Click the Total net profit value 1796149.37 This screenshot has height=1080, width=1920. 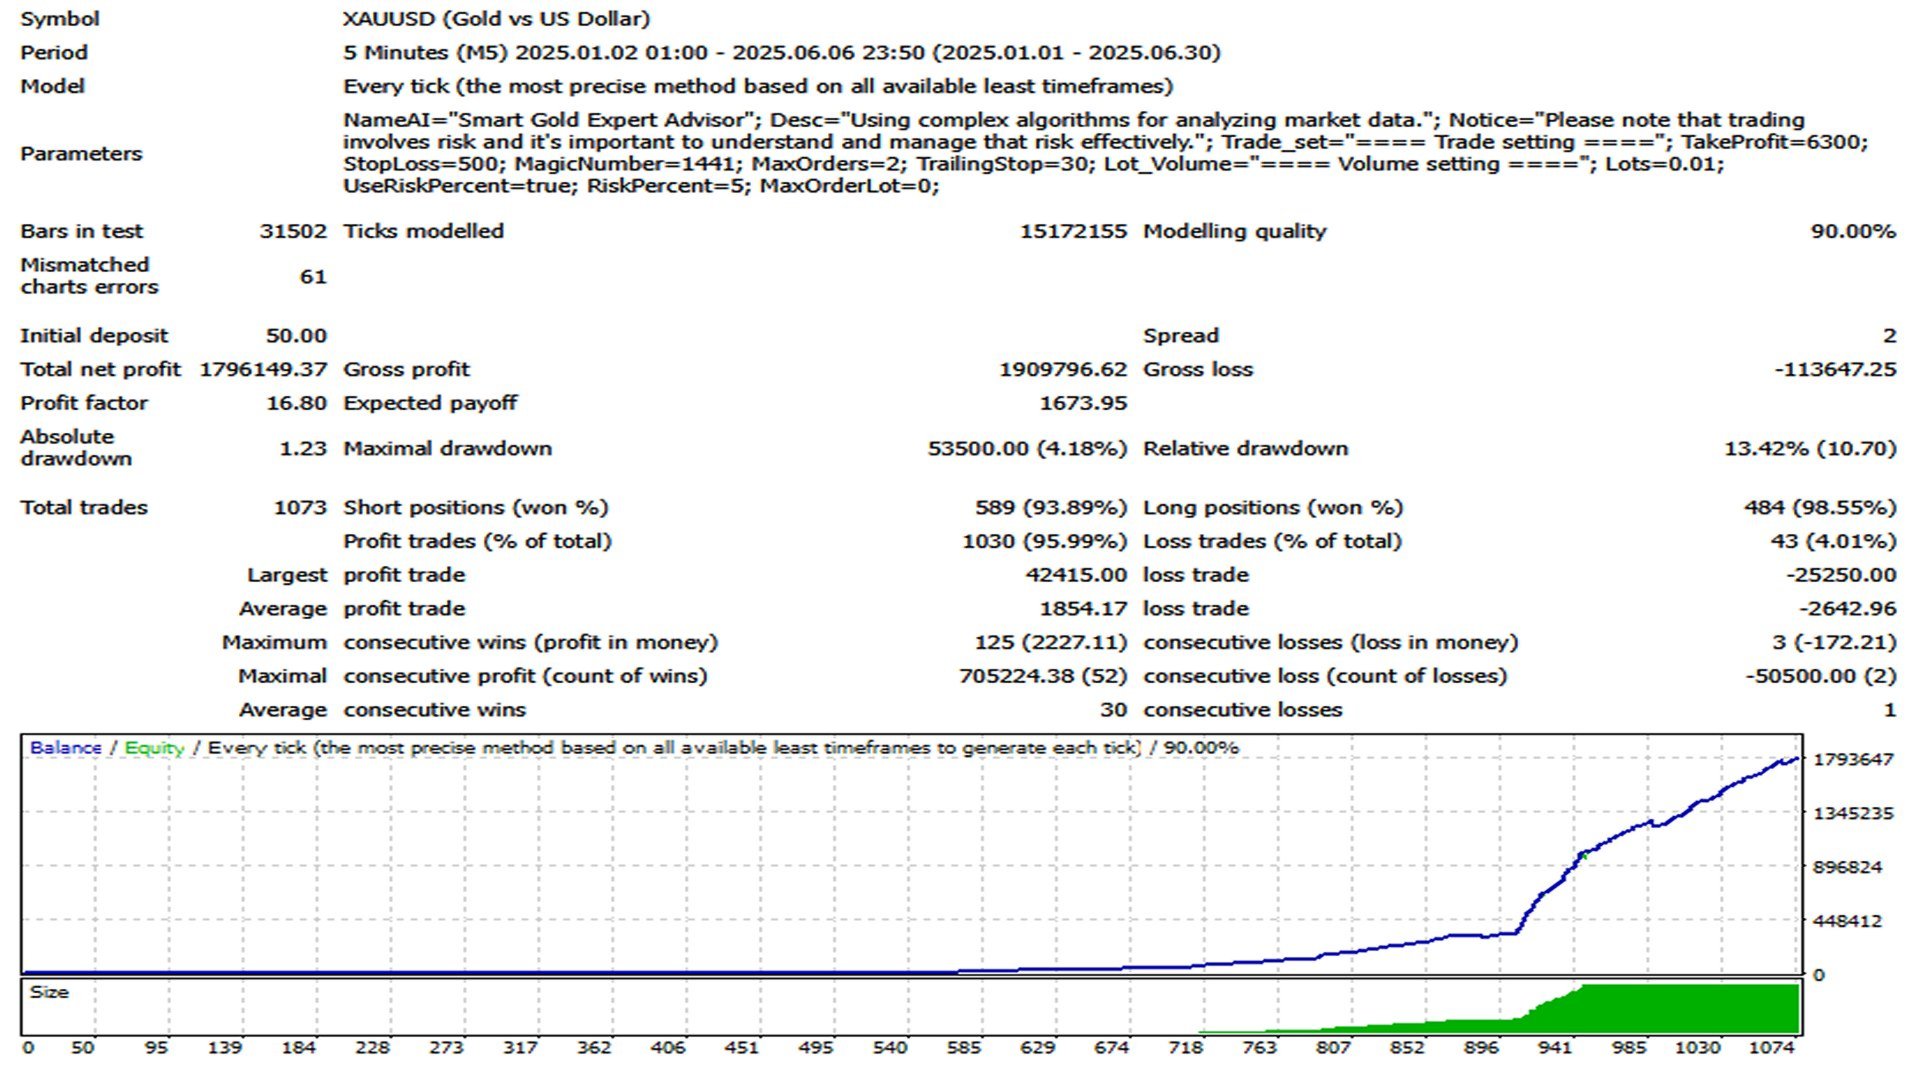tap(263, 369)
